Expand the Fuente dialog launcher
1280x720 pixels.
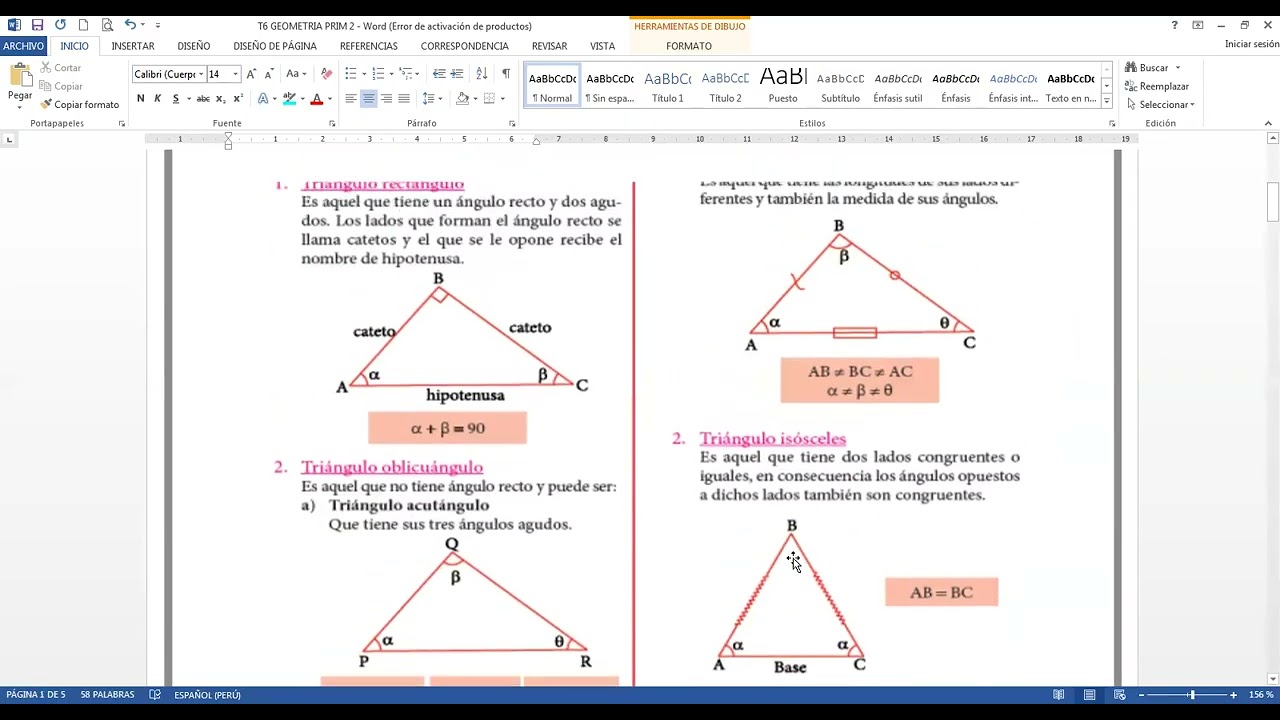332,124
